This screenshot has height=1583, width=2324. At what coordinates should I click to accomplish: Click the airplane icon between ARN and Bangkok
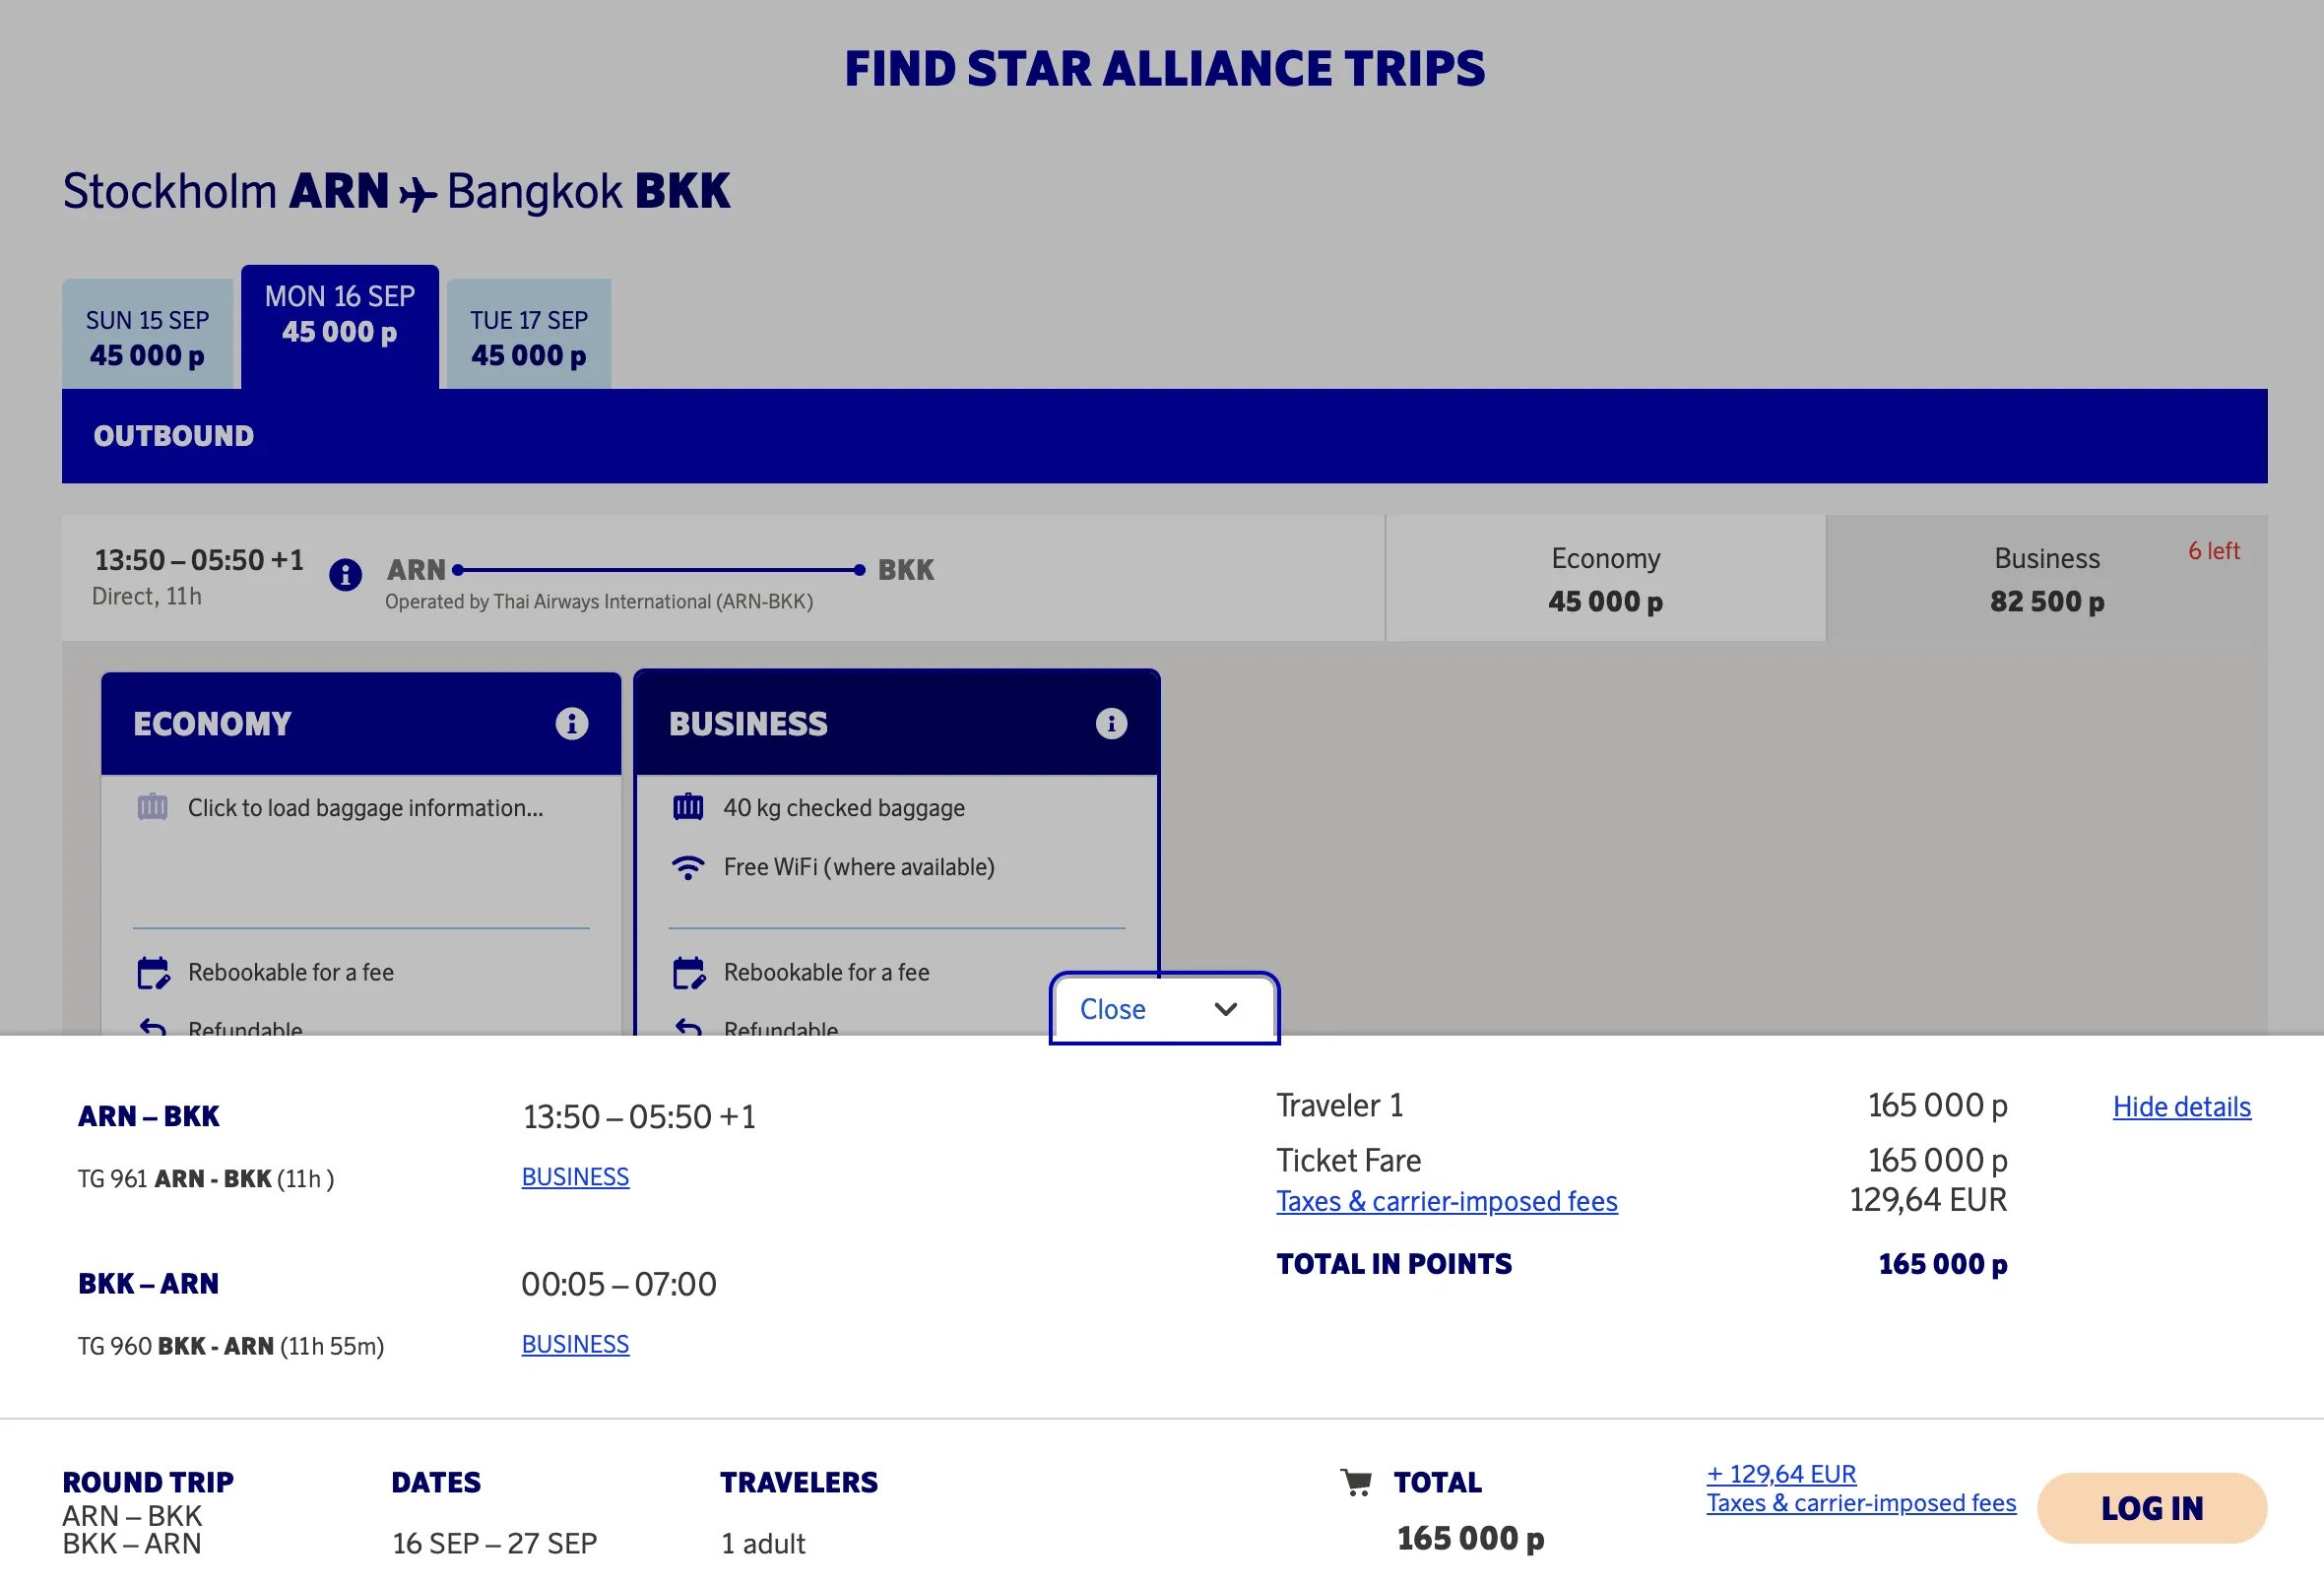(x=418, y=193)
